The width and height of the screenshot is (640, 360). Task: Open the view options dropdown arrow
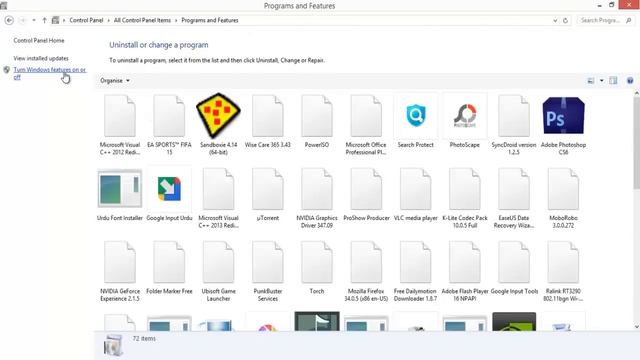[602, 80]
